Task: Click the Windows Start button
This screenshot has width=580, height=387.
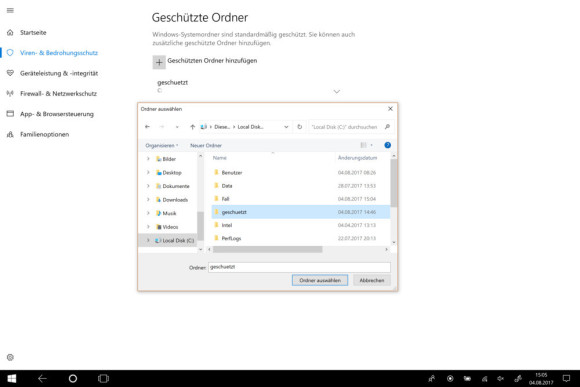Action: coord(11,378)
